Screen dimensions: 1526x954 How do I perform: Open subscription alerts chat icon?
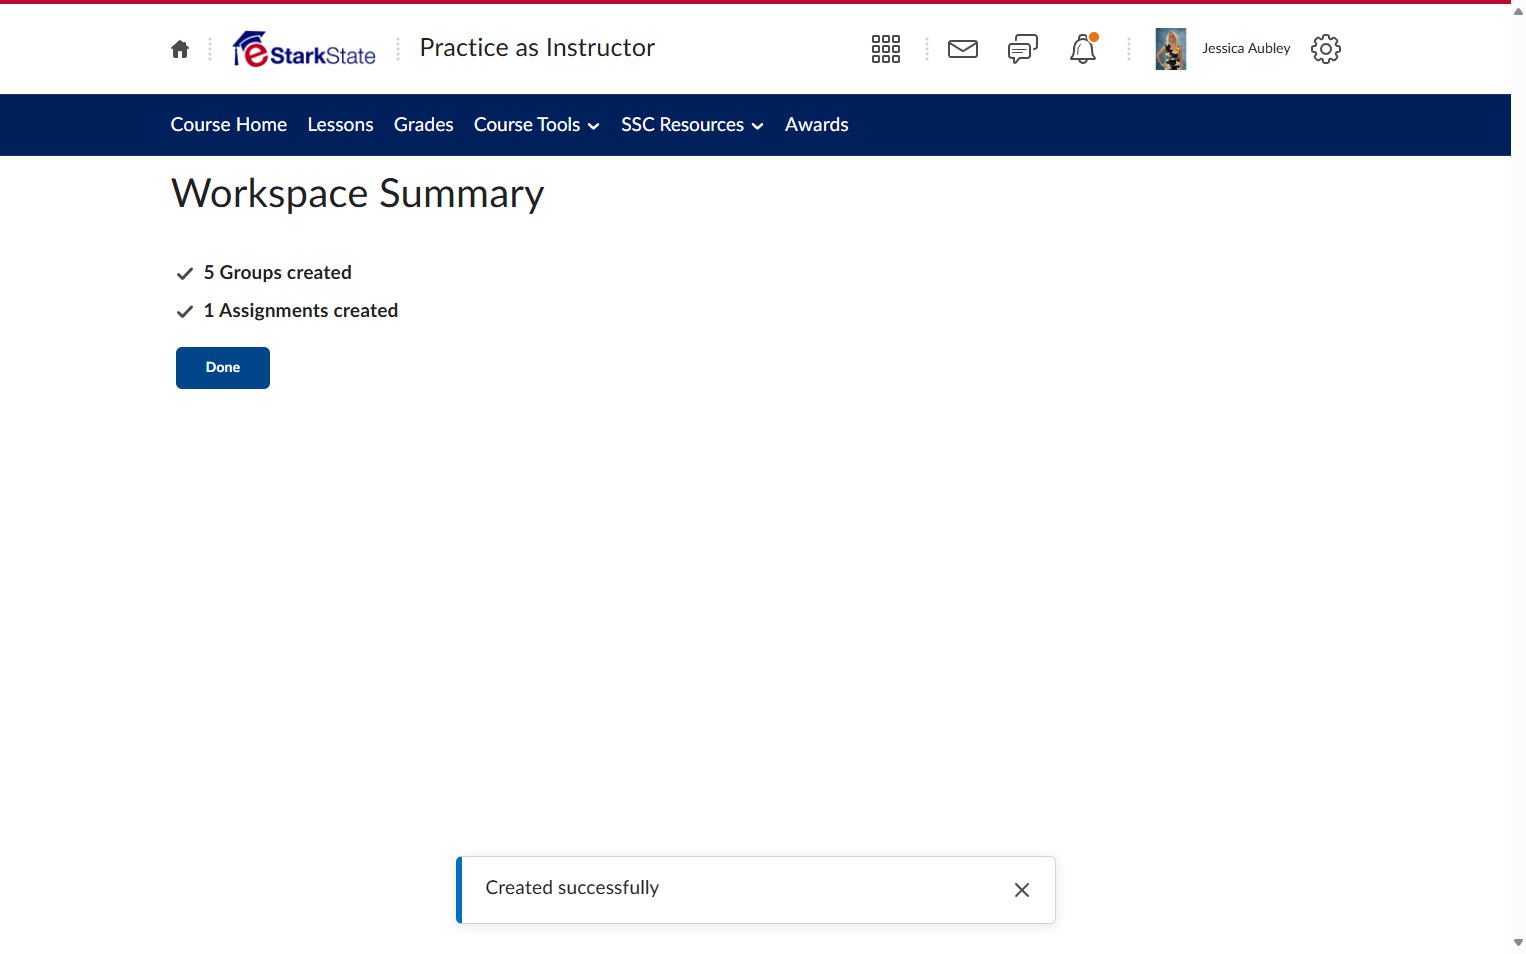(1023, 49)
